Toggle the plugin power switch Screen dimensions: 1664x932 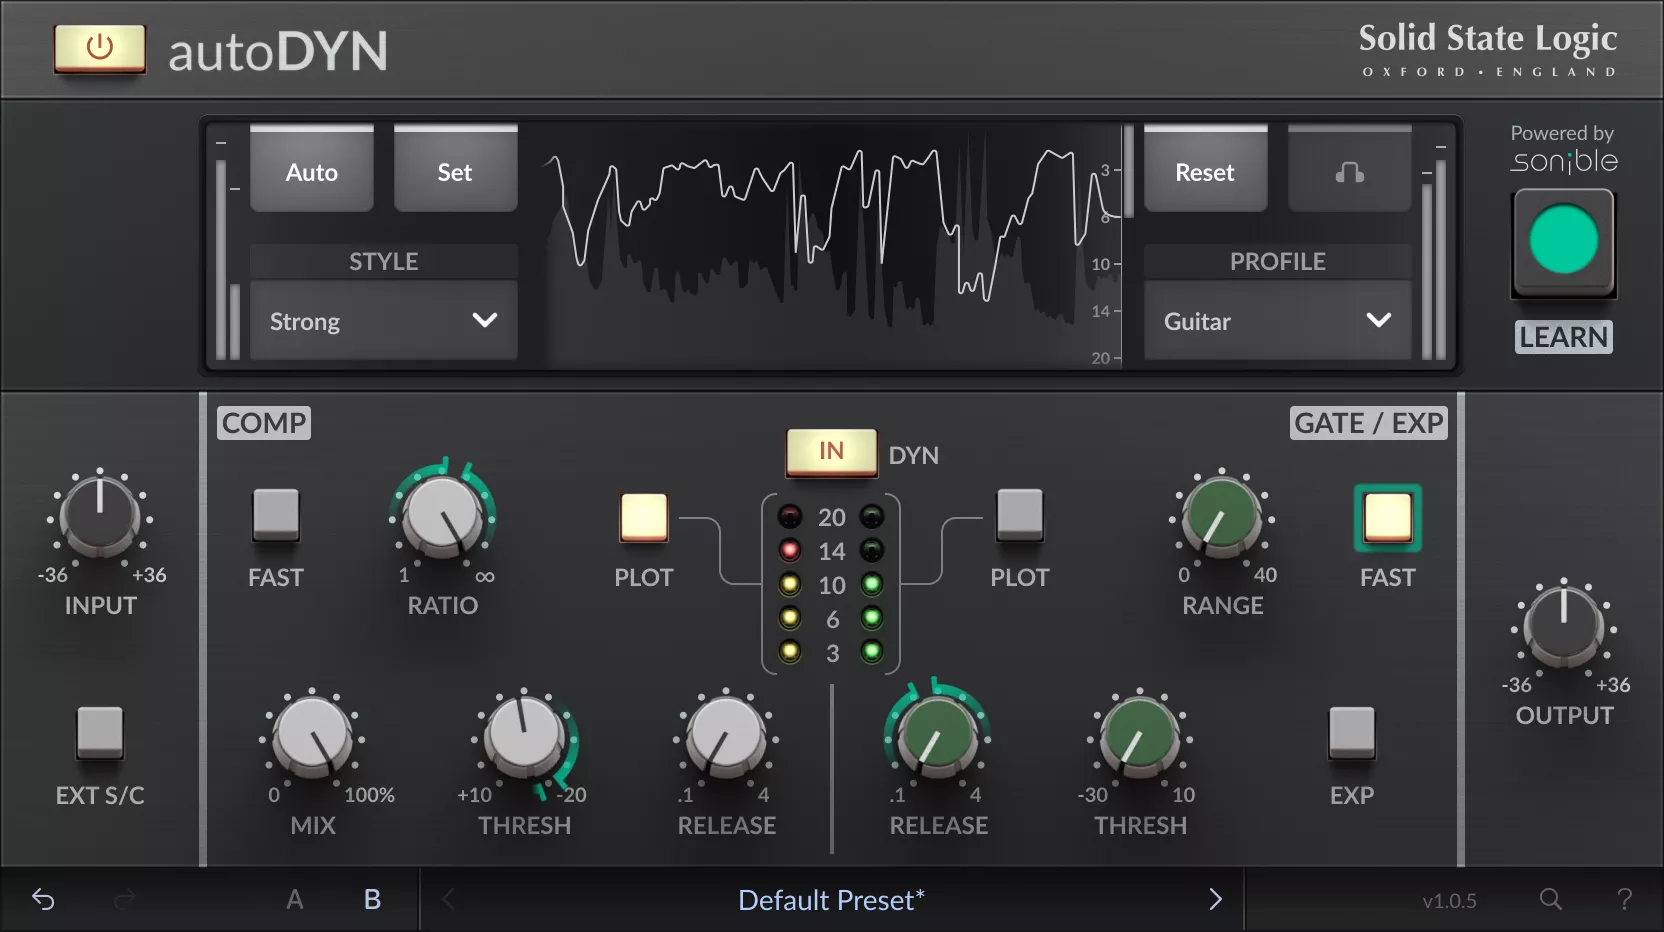tap(99, 49)
